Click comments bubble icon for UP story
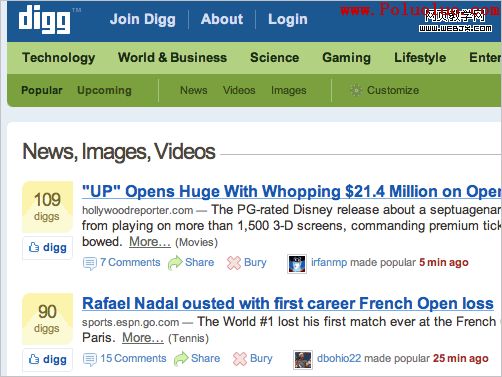The image size is (502, 377). point(90,263)
